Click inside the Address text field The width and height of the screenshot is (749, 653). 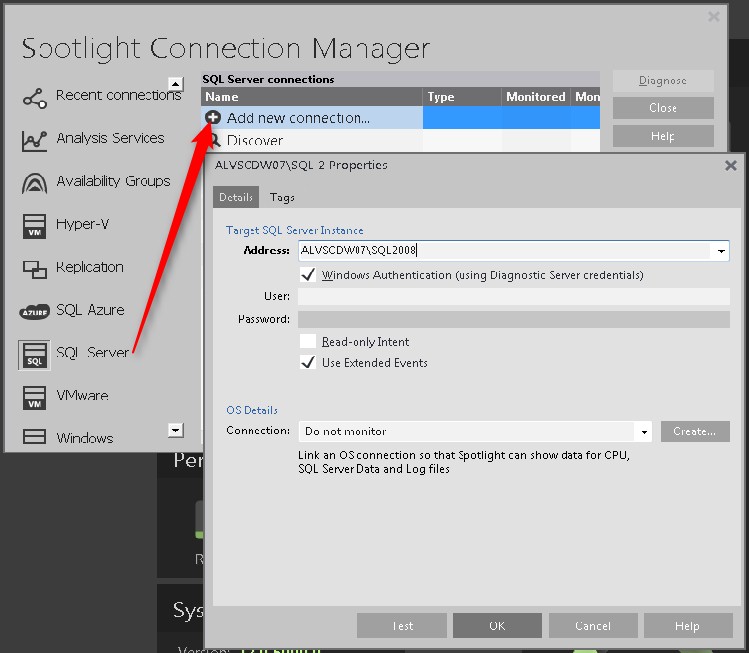(500, 252)
